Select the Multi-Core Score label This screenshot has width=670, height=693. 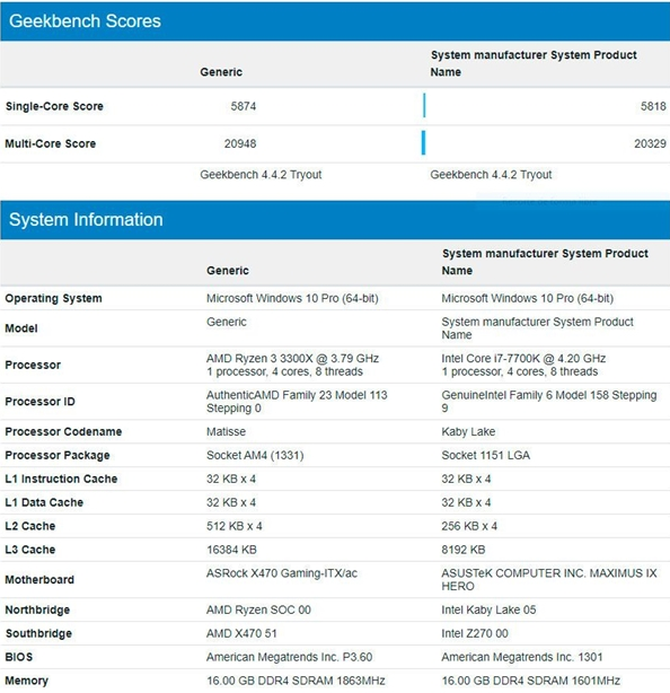click(x=50, y=144)
